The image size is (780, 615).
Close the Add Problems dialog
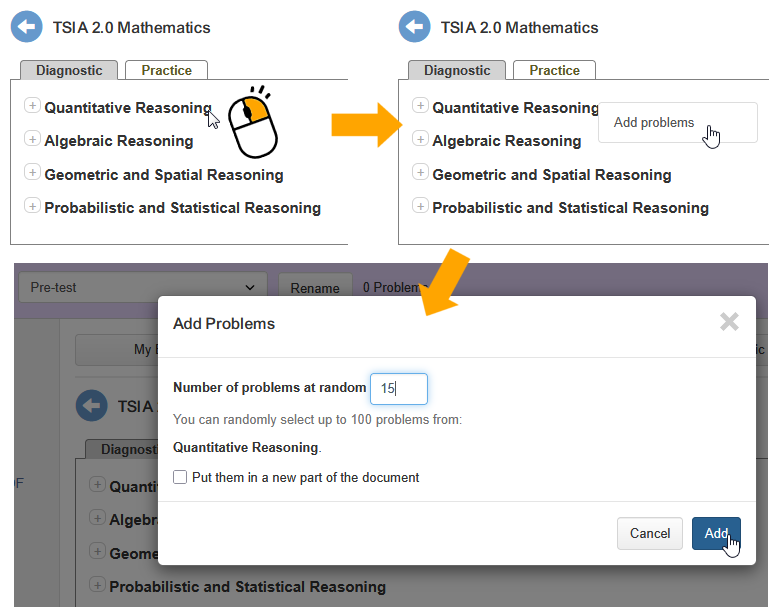729,322
